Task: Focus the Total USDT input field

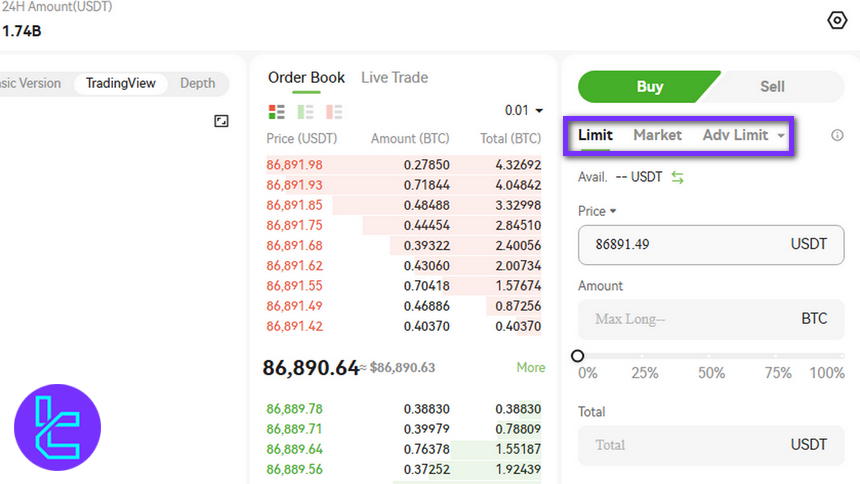Action: [x=711, y=445]
